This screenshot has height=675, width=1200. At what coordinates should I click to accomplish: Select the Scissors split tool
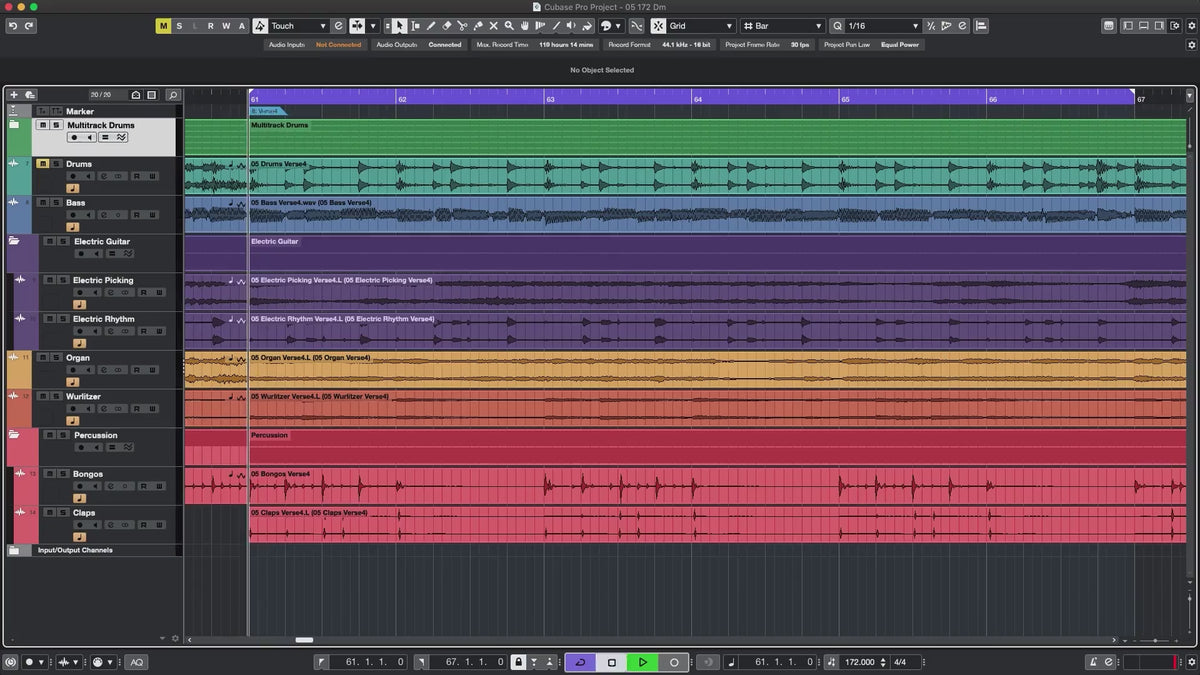point(463,26)
